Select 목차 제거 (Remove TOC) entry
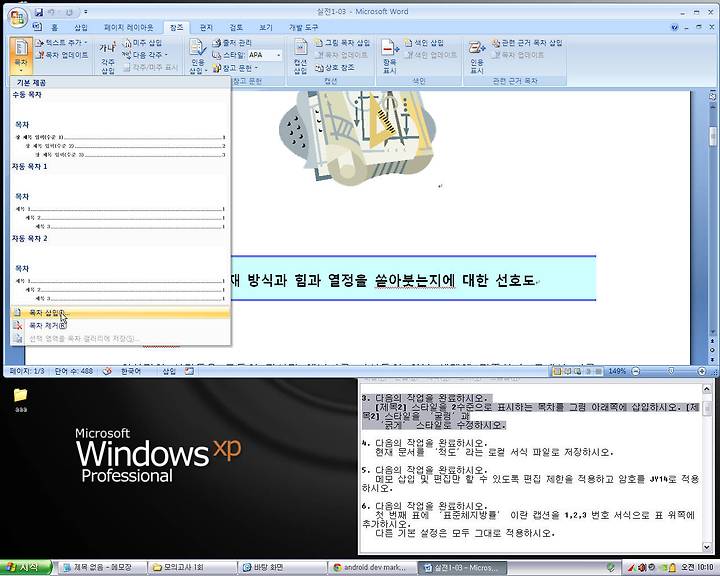The height and width of the screenshot is (576, 720). coord(120,326)
